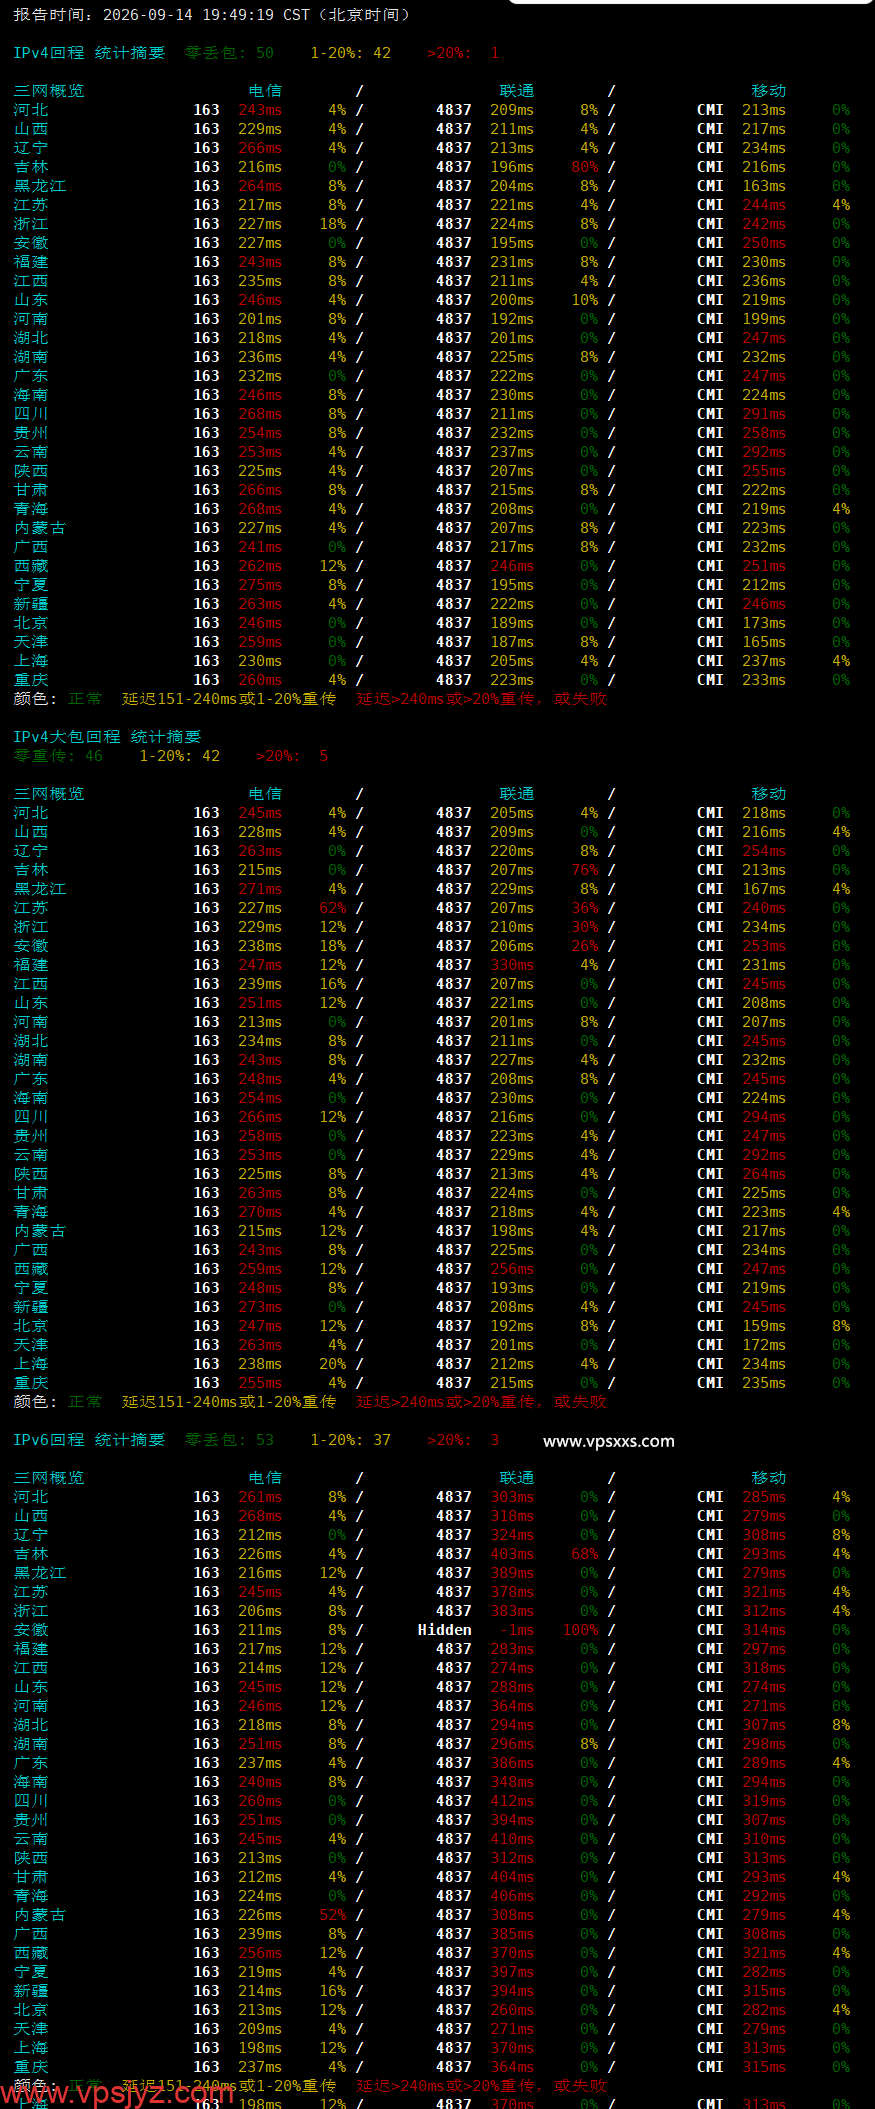The height and width of the screenshot is (2109, 875).
Task: Click the 26% value in 安徽 row
Action: [x=585, y=946]
